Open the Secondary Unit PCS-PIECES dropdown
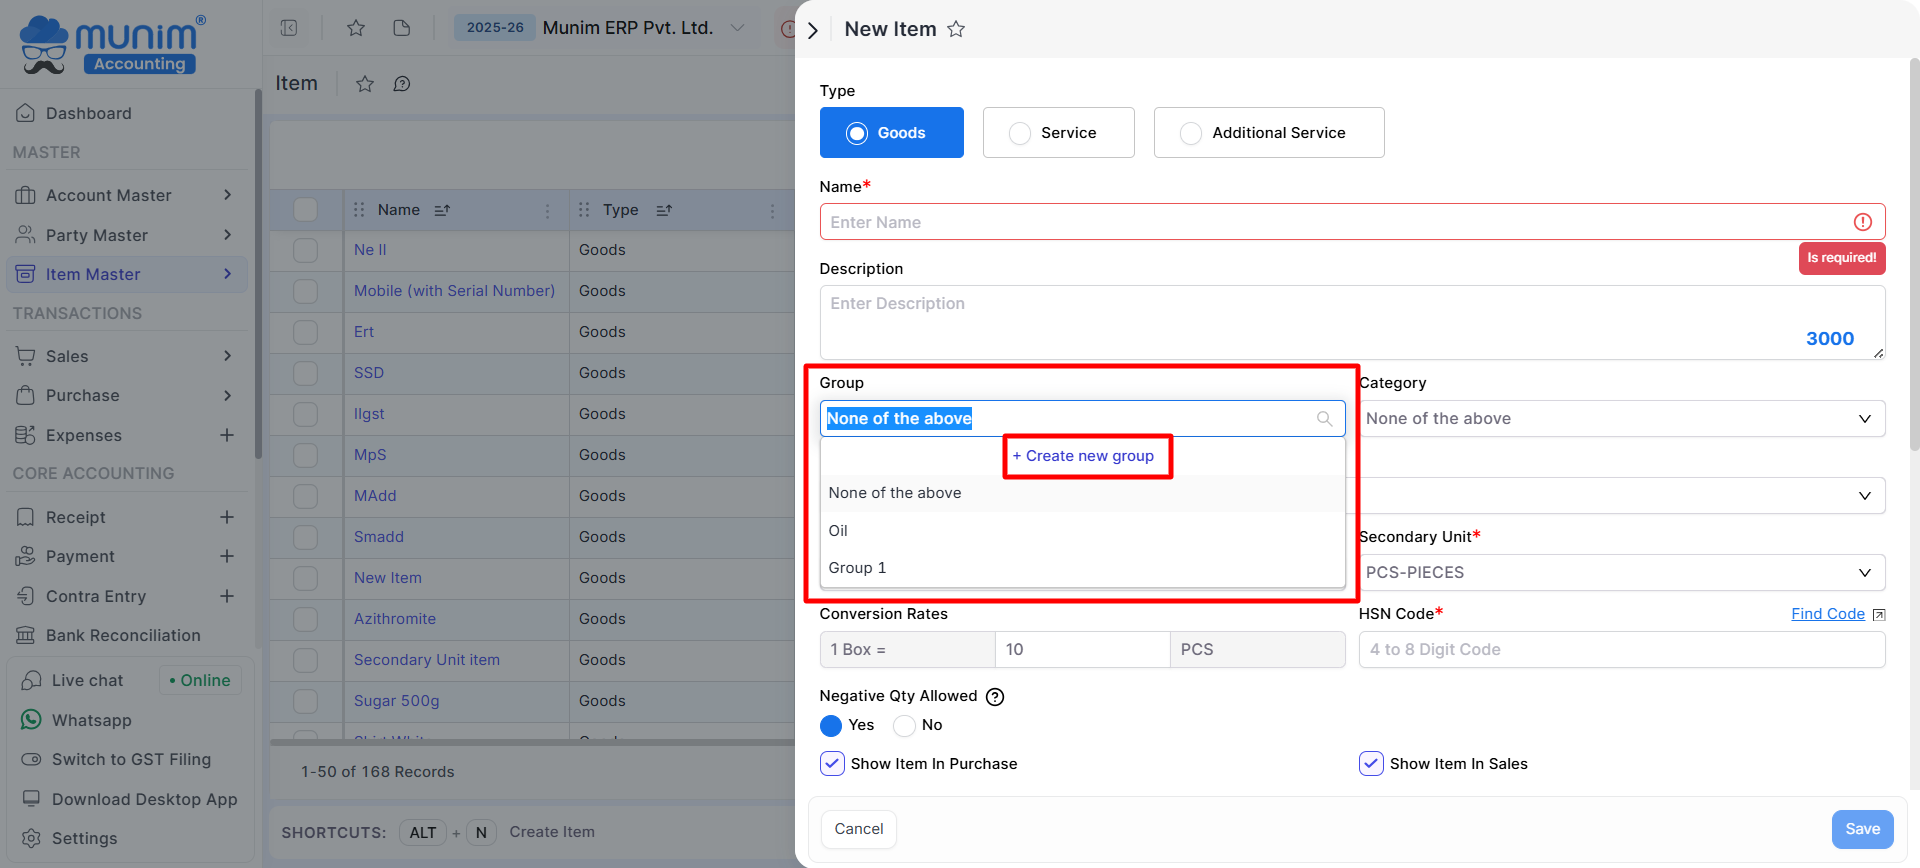This screenshot has height=868, width=1920. [x=1620, y=573]
